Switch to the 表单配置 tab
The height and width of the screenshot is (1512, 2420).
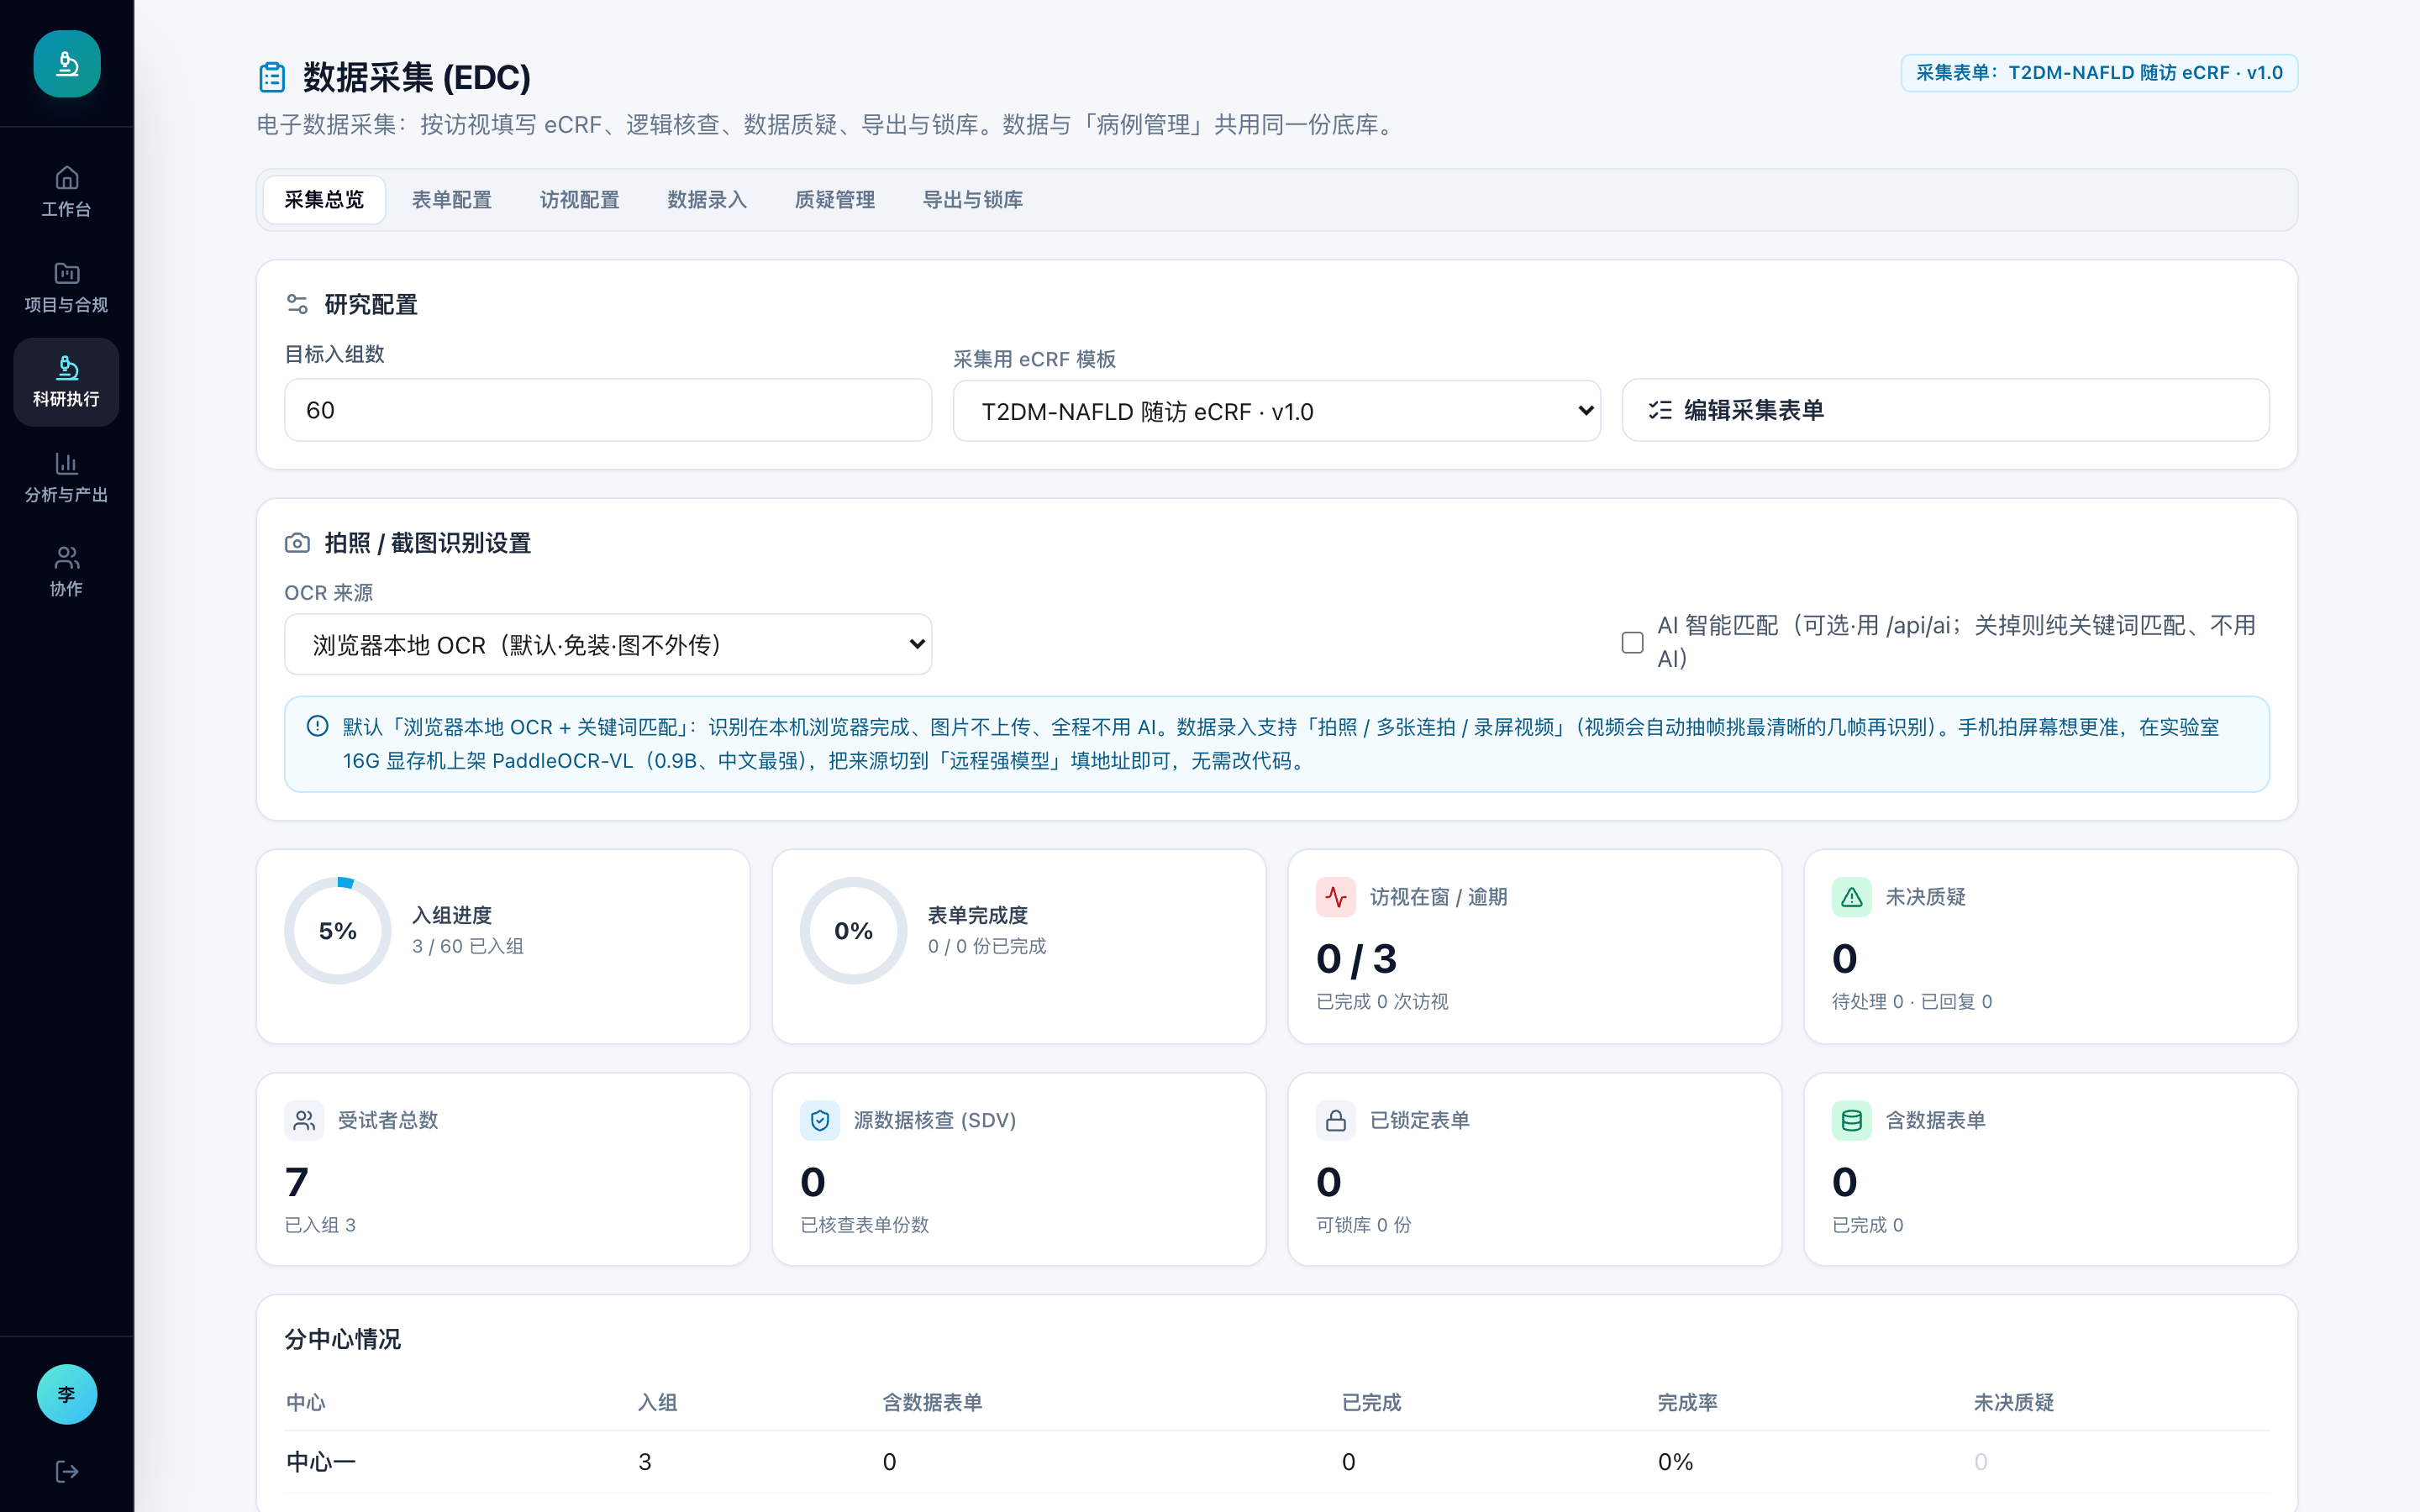pos(452,200)
